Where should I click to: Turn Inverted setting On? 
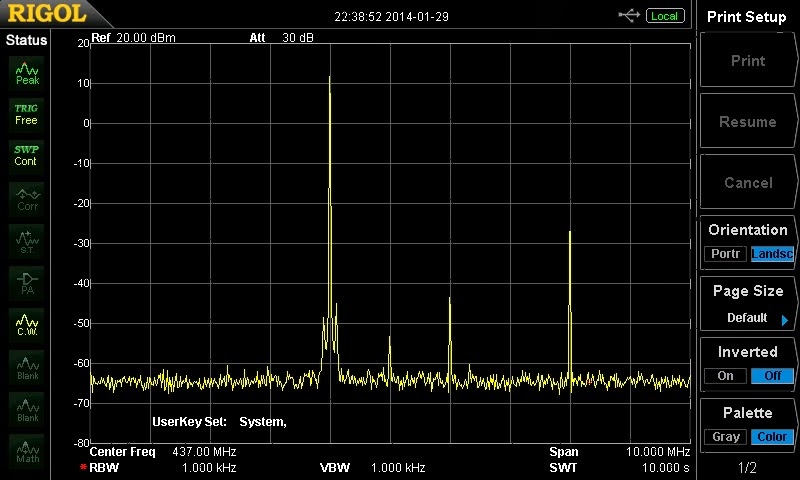click(725, 375)
